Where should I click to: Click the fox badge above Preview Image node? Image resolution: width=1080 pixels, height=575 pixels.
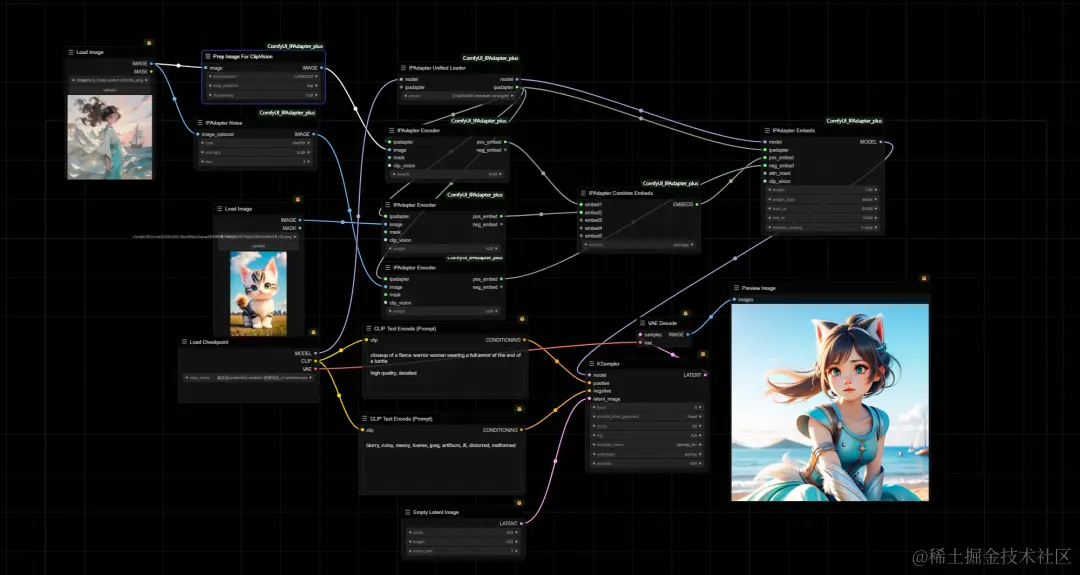(924, 278)
